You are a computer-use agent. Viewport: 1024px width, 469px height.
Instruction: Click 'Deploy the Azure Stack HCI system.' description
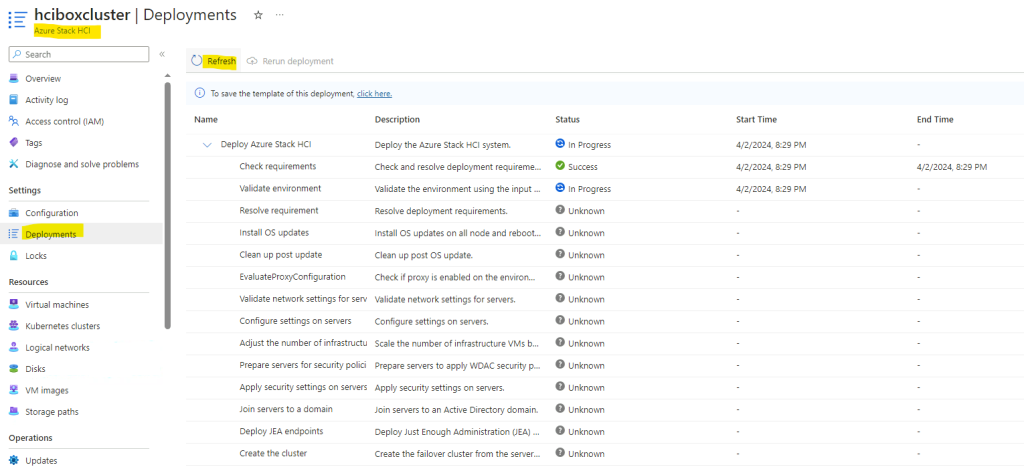(443, 145)
